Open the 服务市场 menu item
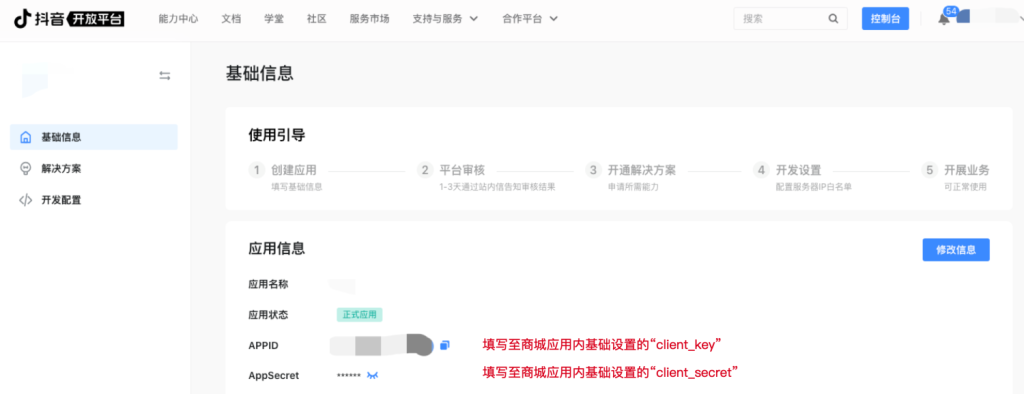The image size is (1024, 394). tap(370, 19)
